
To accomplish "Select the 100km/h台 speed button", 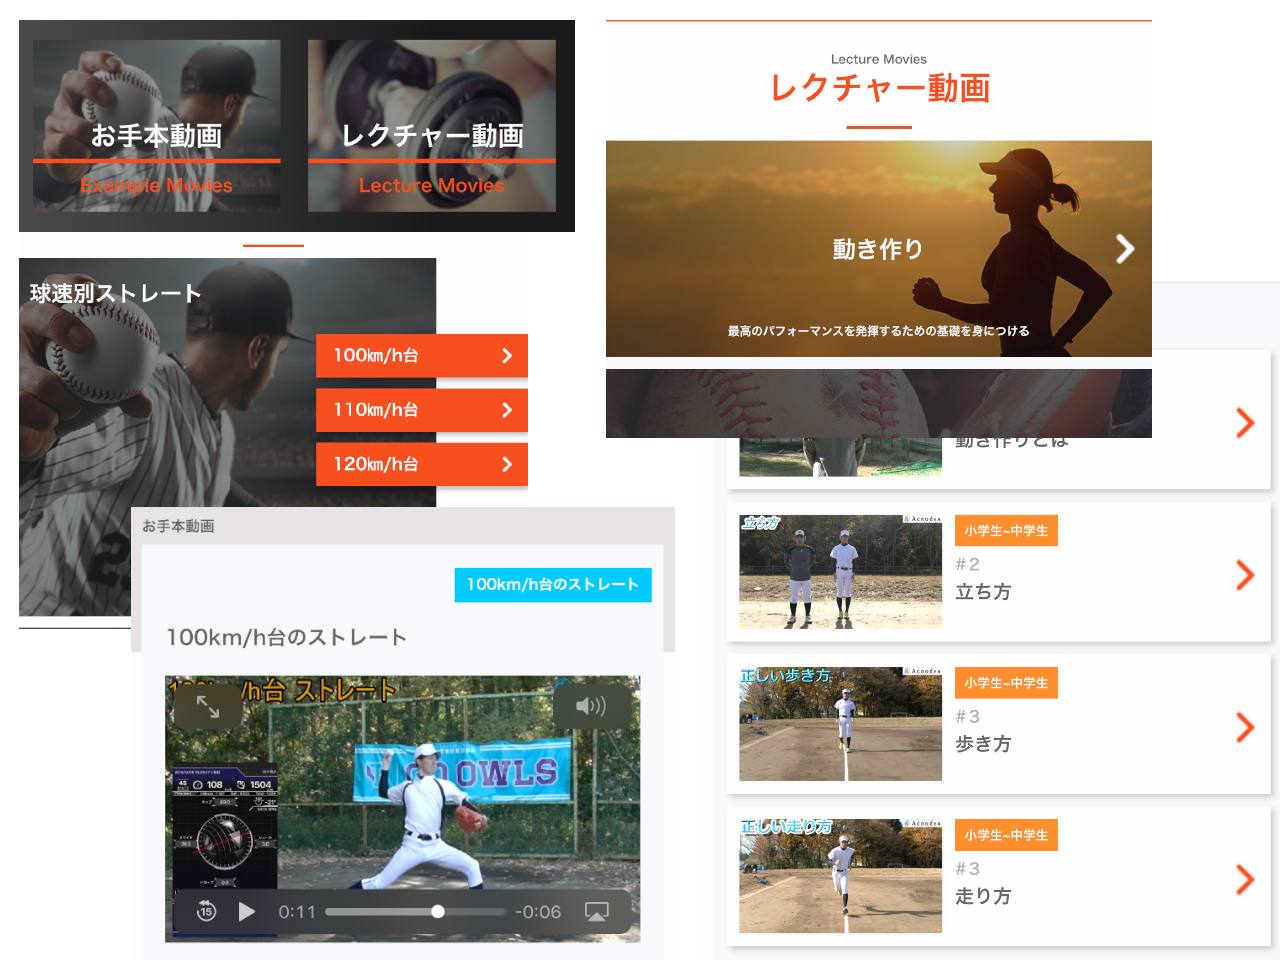I will tap(421, 356).
